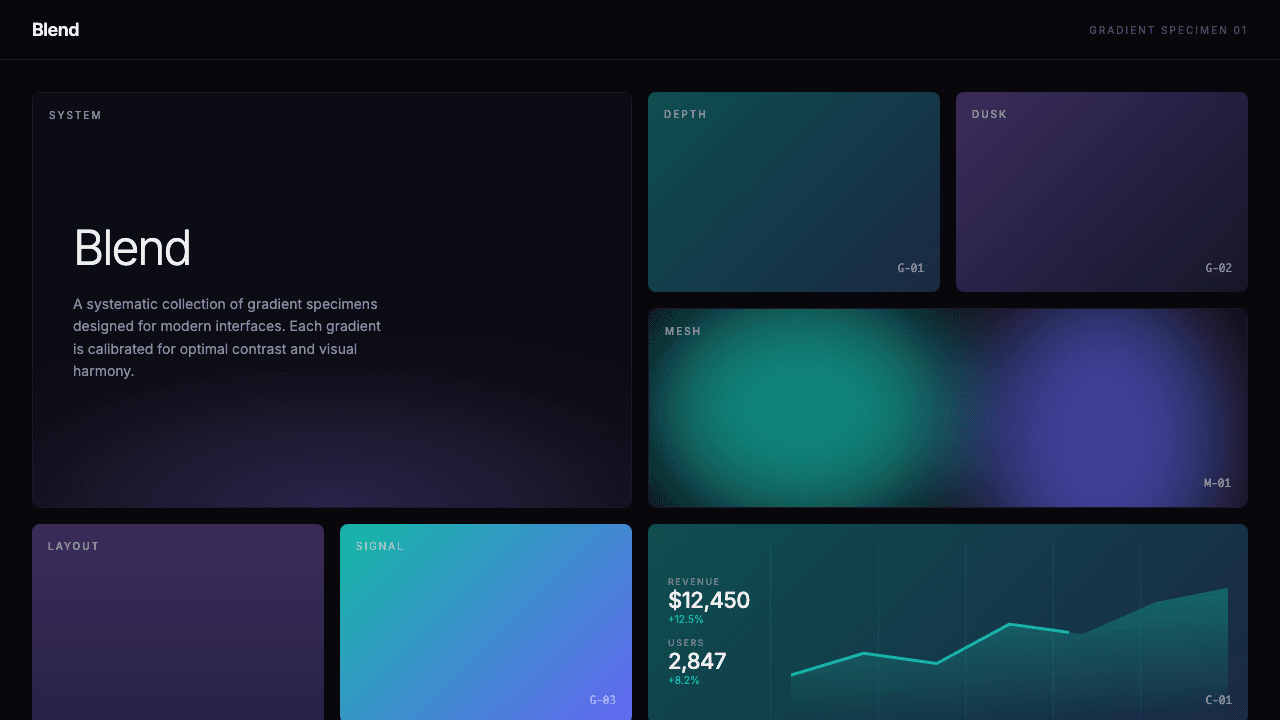Select the DUSK gradient card
This screenshot has width=1280, height=720.
tap(1102, 192)
